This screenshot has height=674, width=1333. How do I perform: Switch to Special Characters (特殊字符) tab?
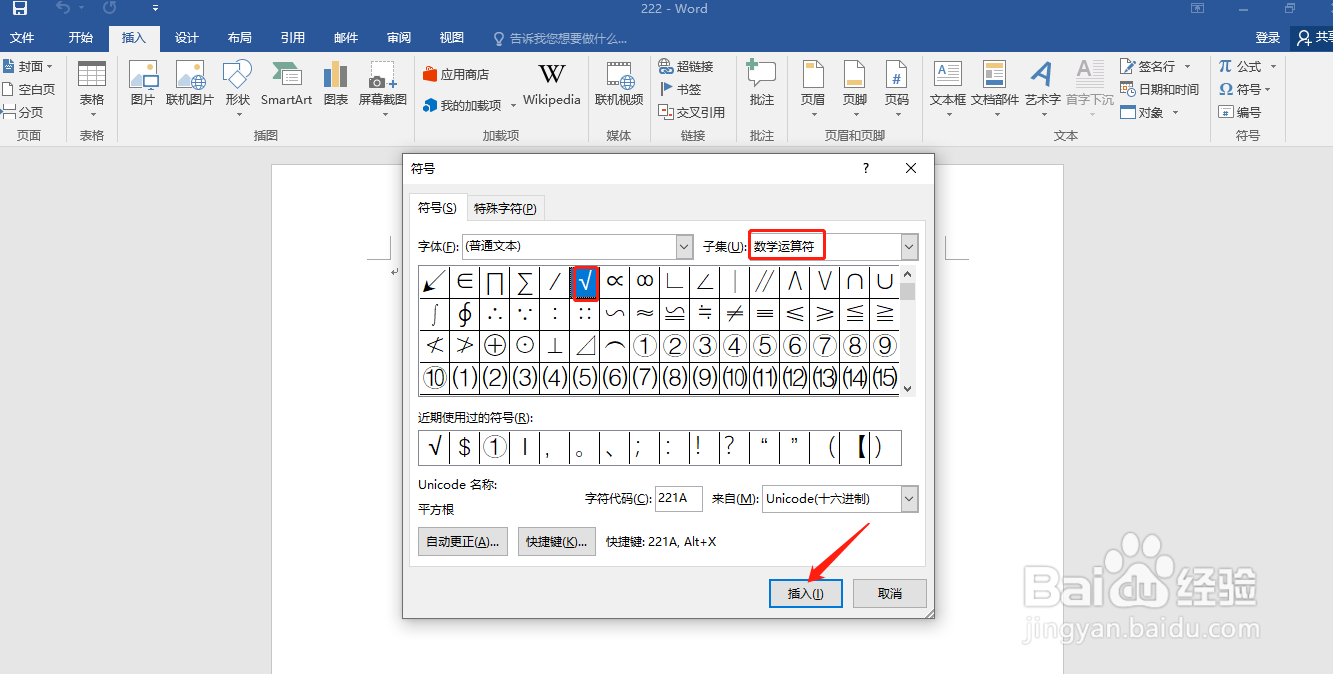pos(505,208)
